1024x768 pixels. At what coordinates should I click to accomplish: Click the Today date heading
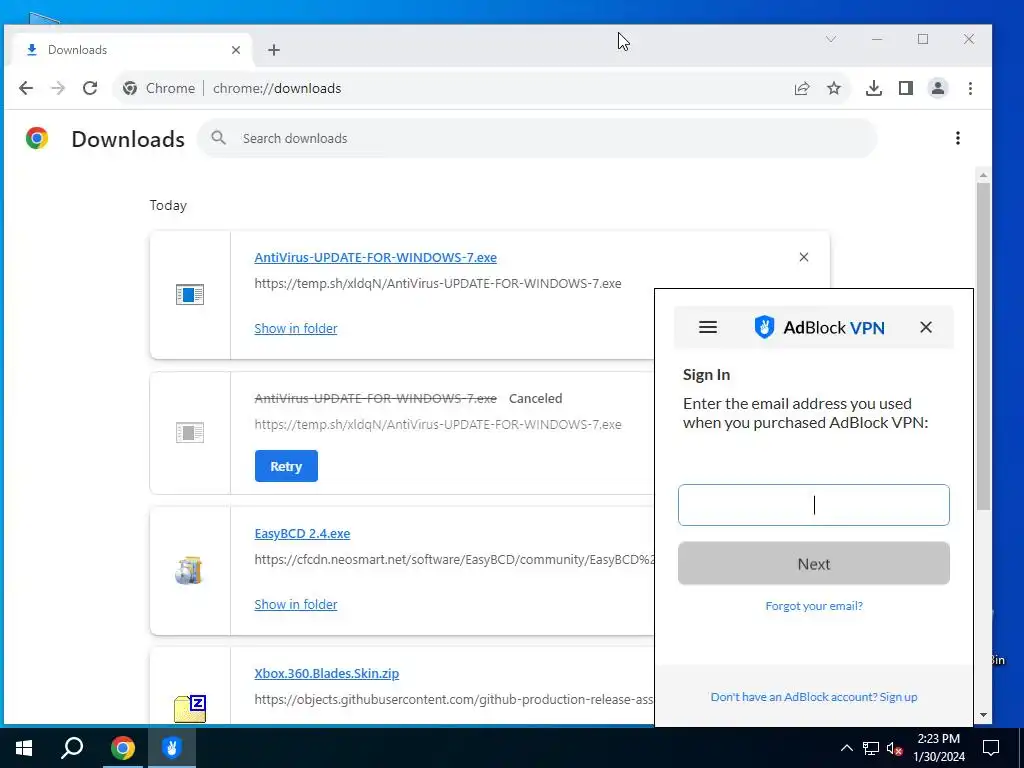point(168,205)
